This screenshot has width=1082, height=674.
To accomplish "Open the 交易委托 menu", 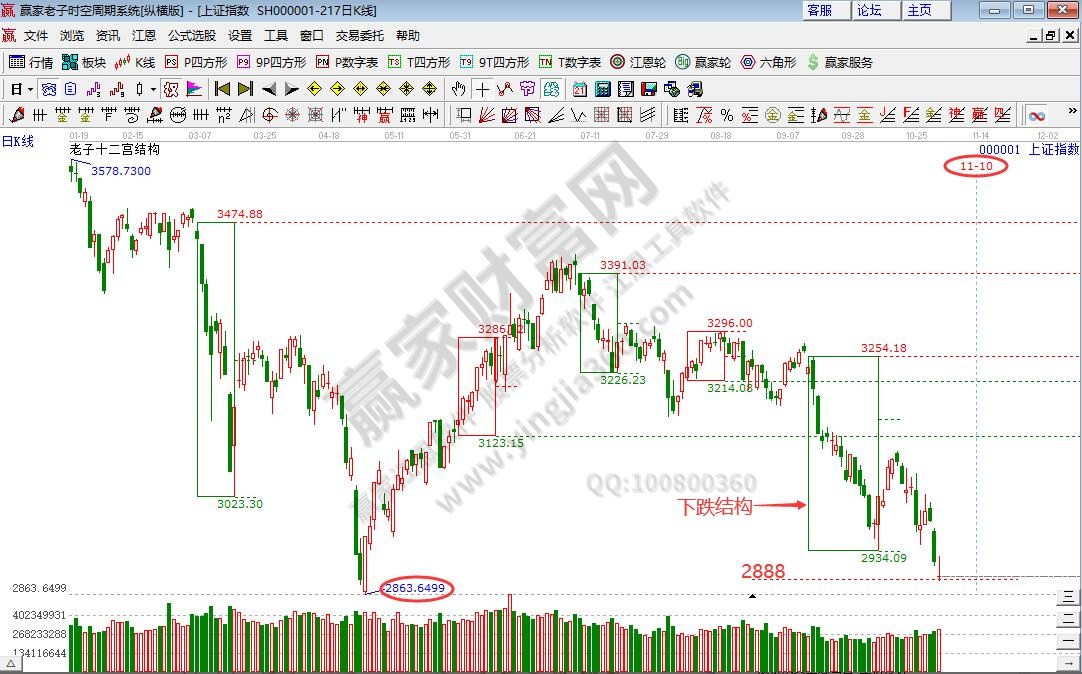I will [359, 35].
